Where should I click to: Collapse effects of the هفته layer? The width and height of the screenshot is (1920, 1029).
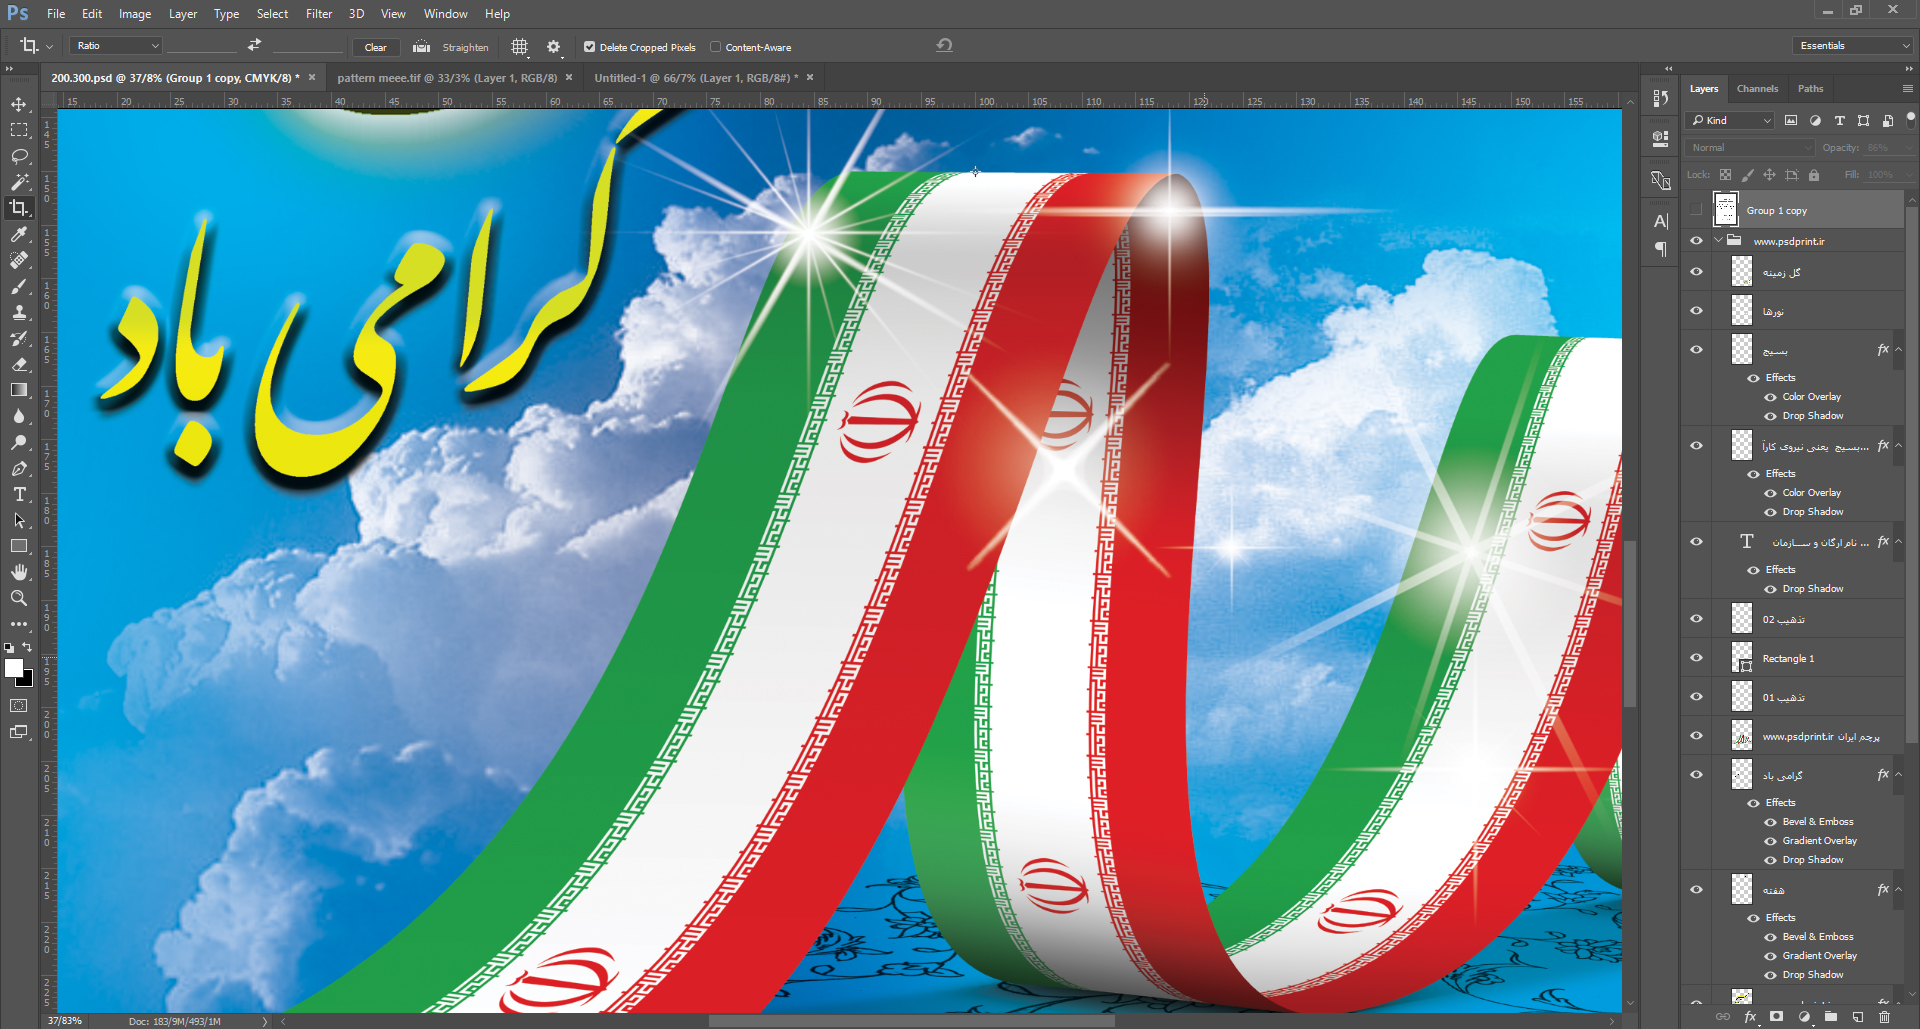[x=1898, y=890]
